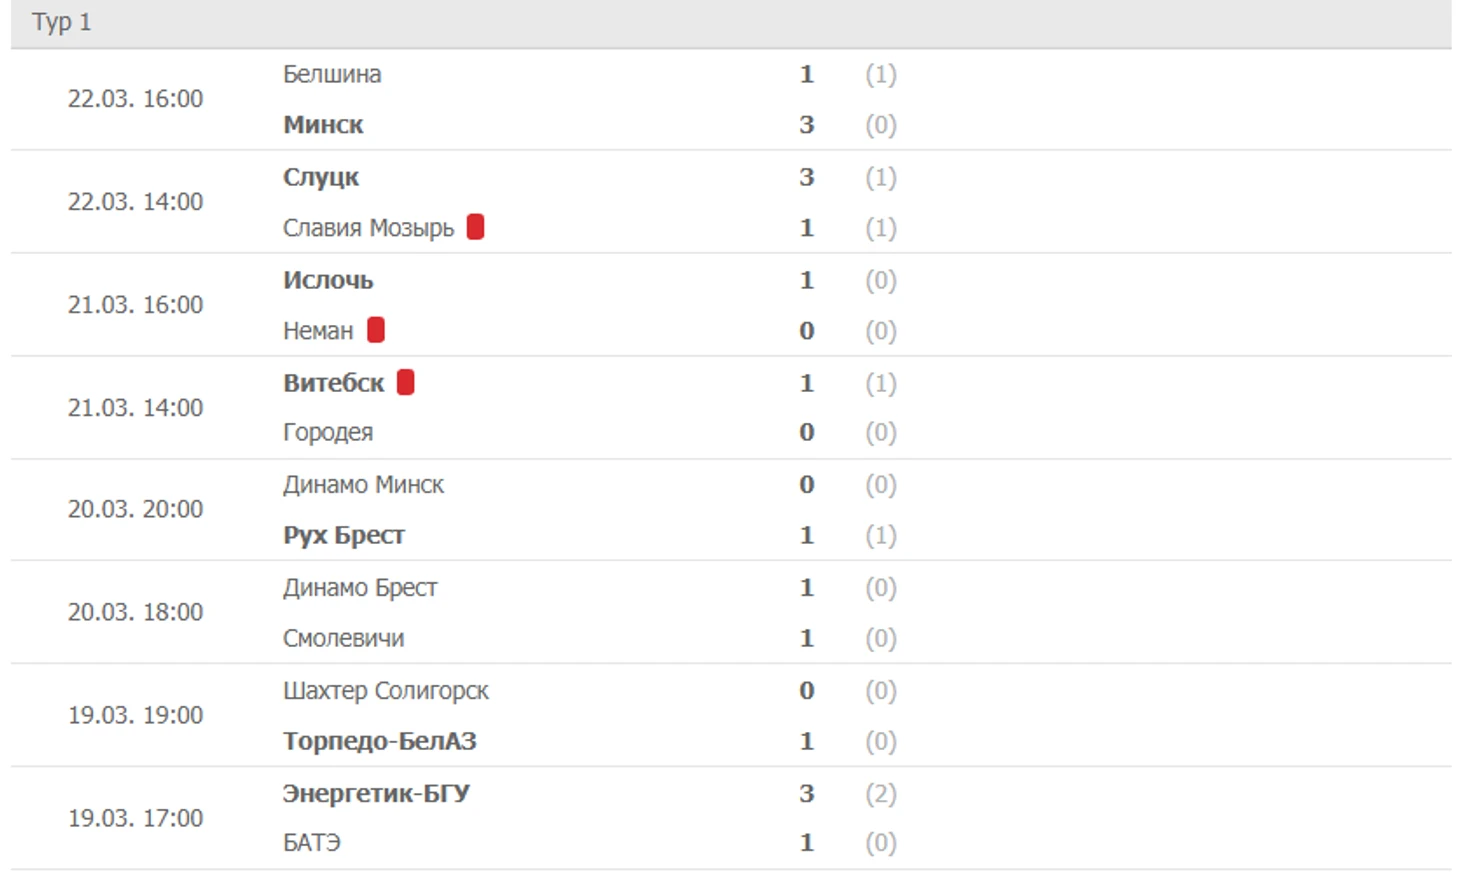Click the red card icon next to Неман
The image size is (1460, 877).
tap(376, 330)
